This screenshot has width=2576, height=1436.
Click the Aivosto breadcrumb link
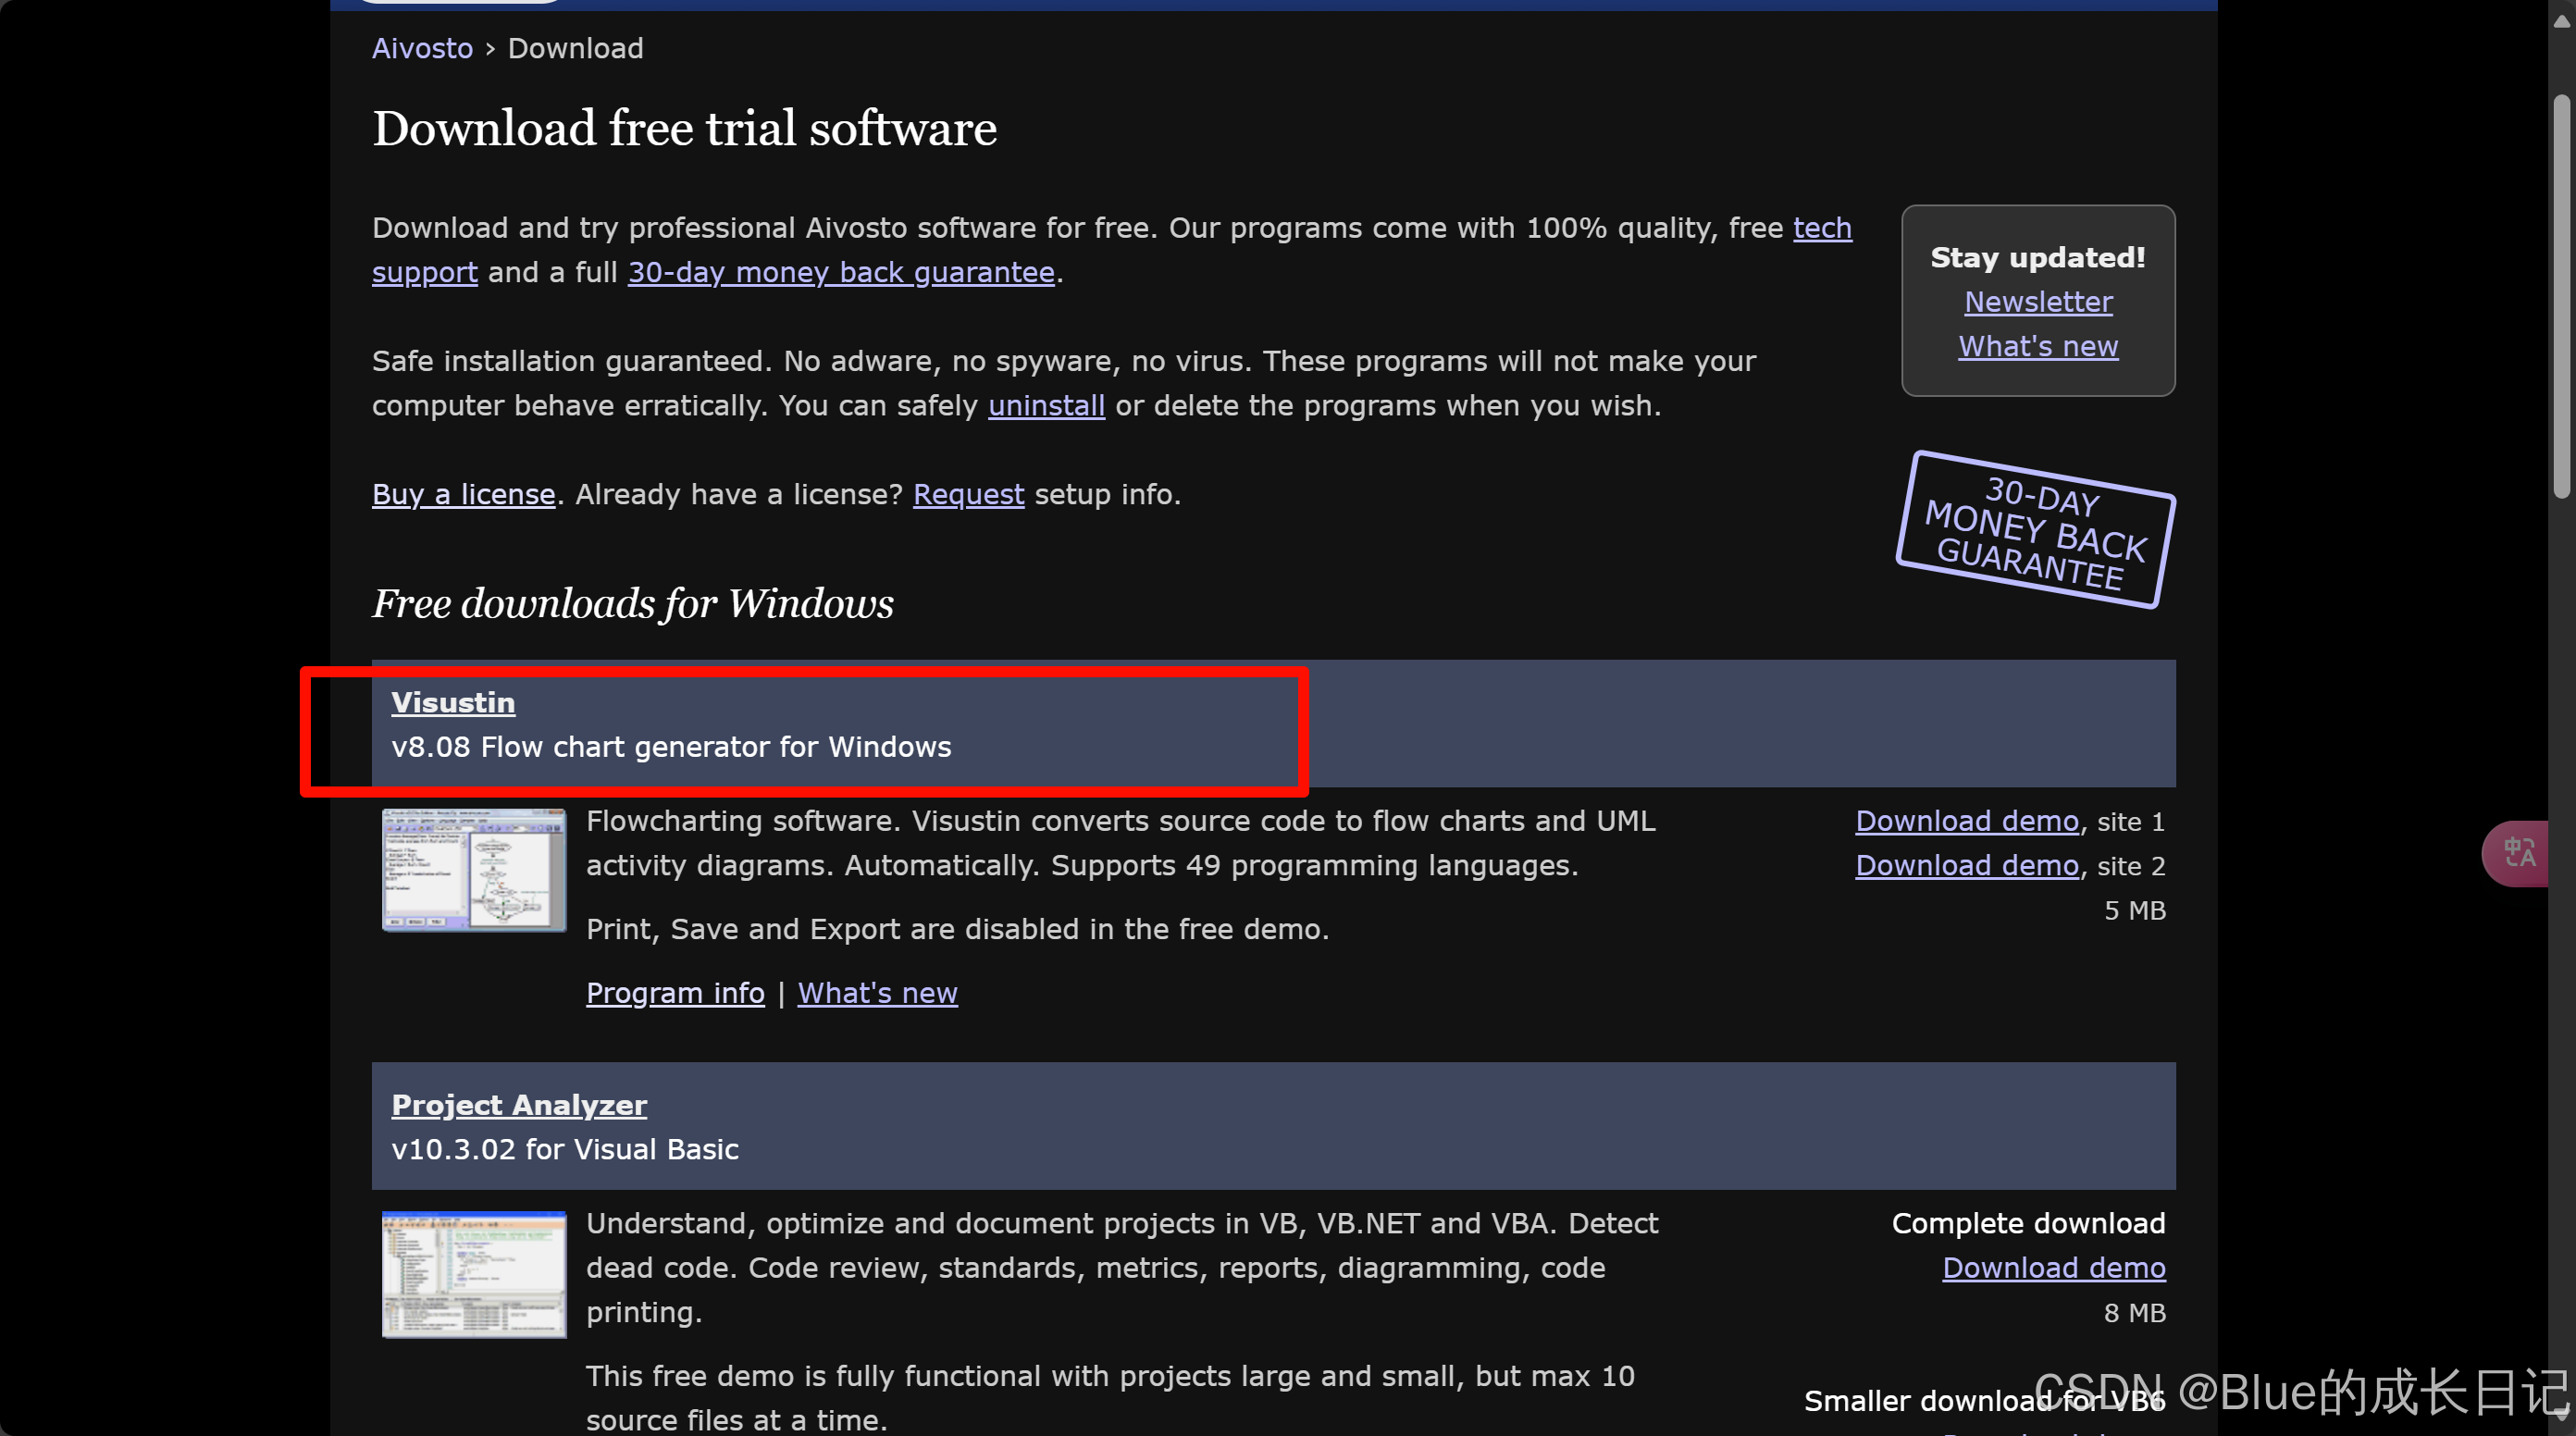[x=422, y=48]
